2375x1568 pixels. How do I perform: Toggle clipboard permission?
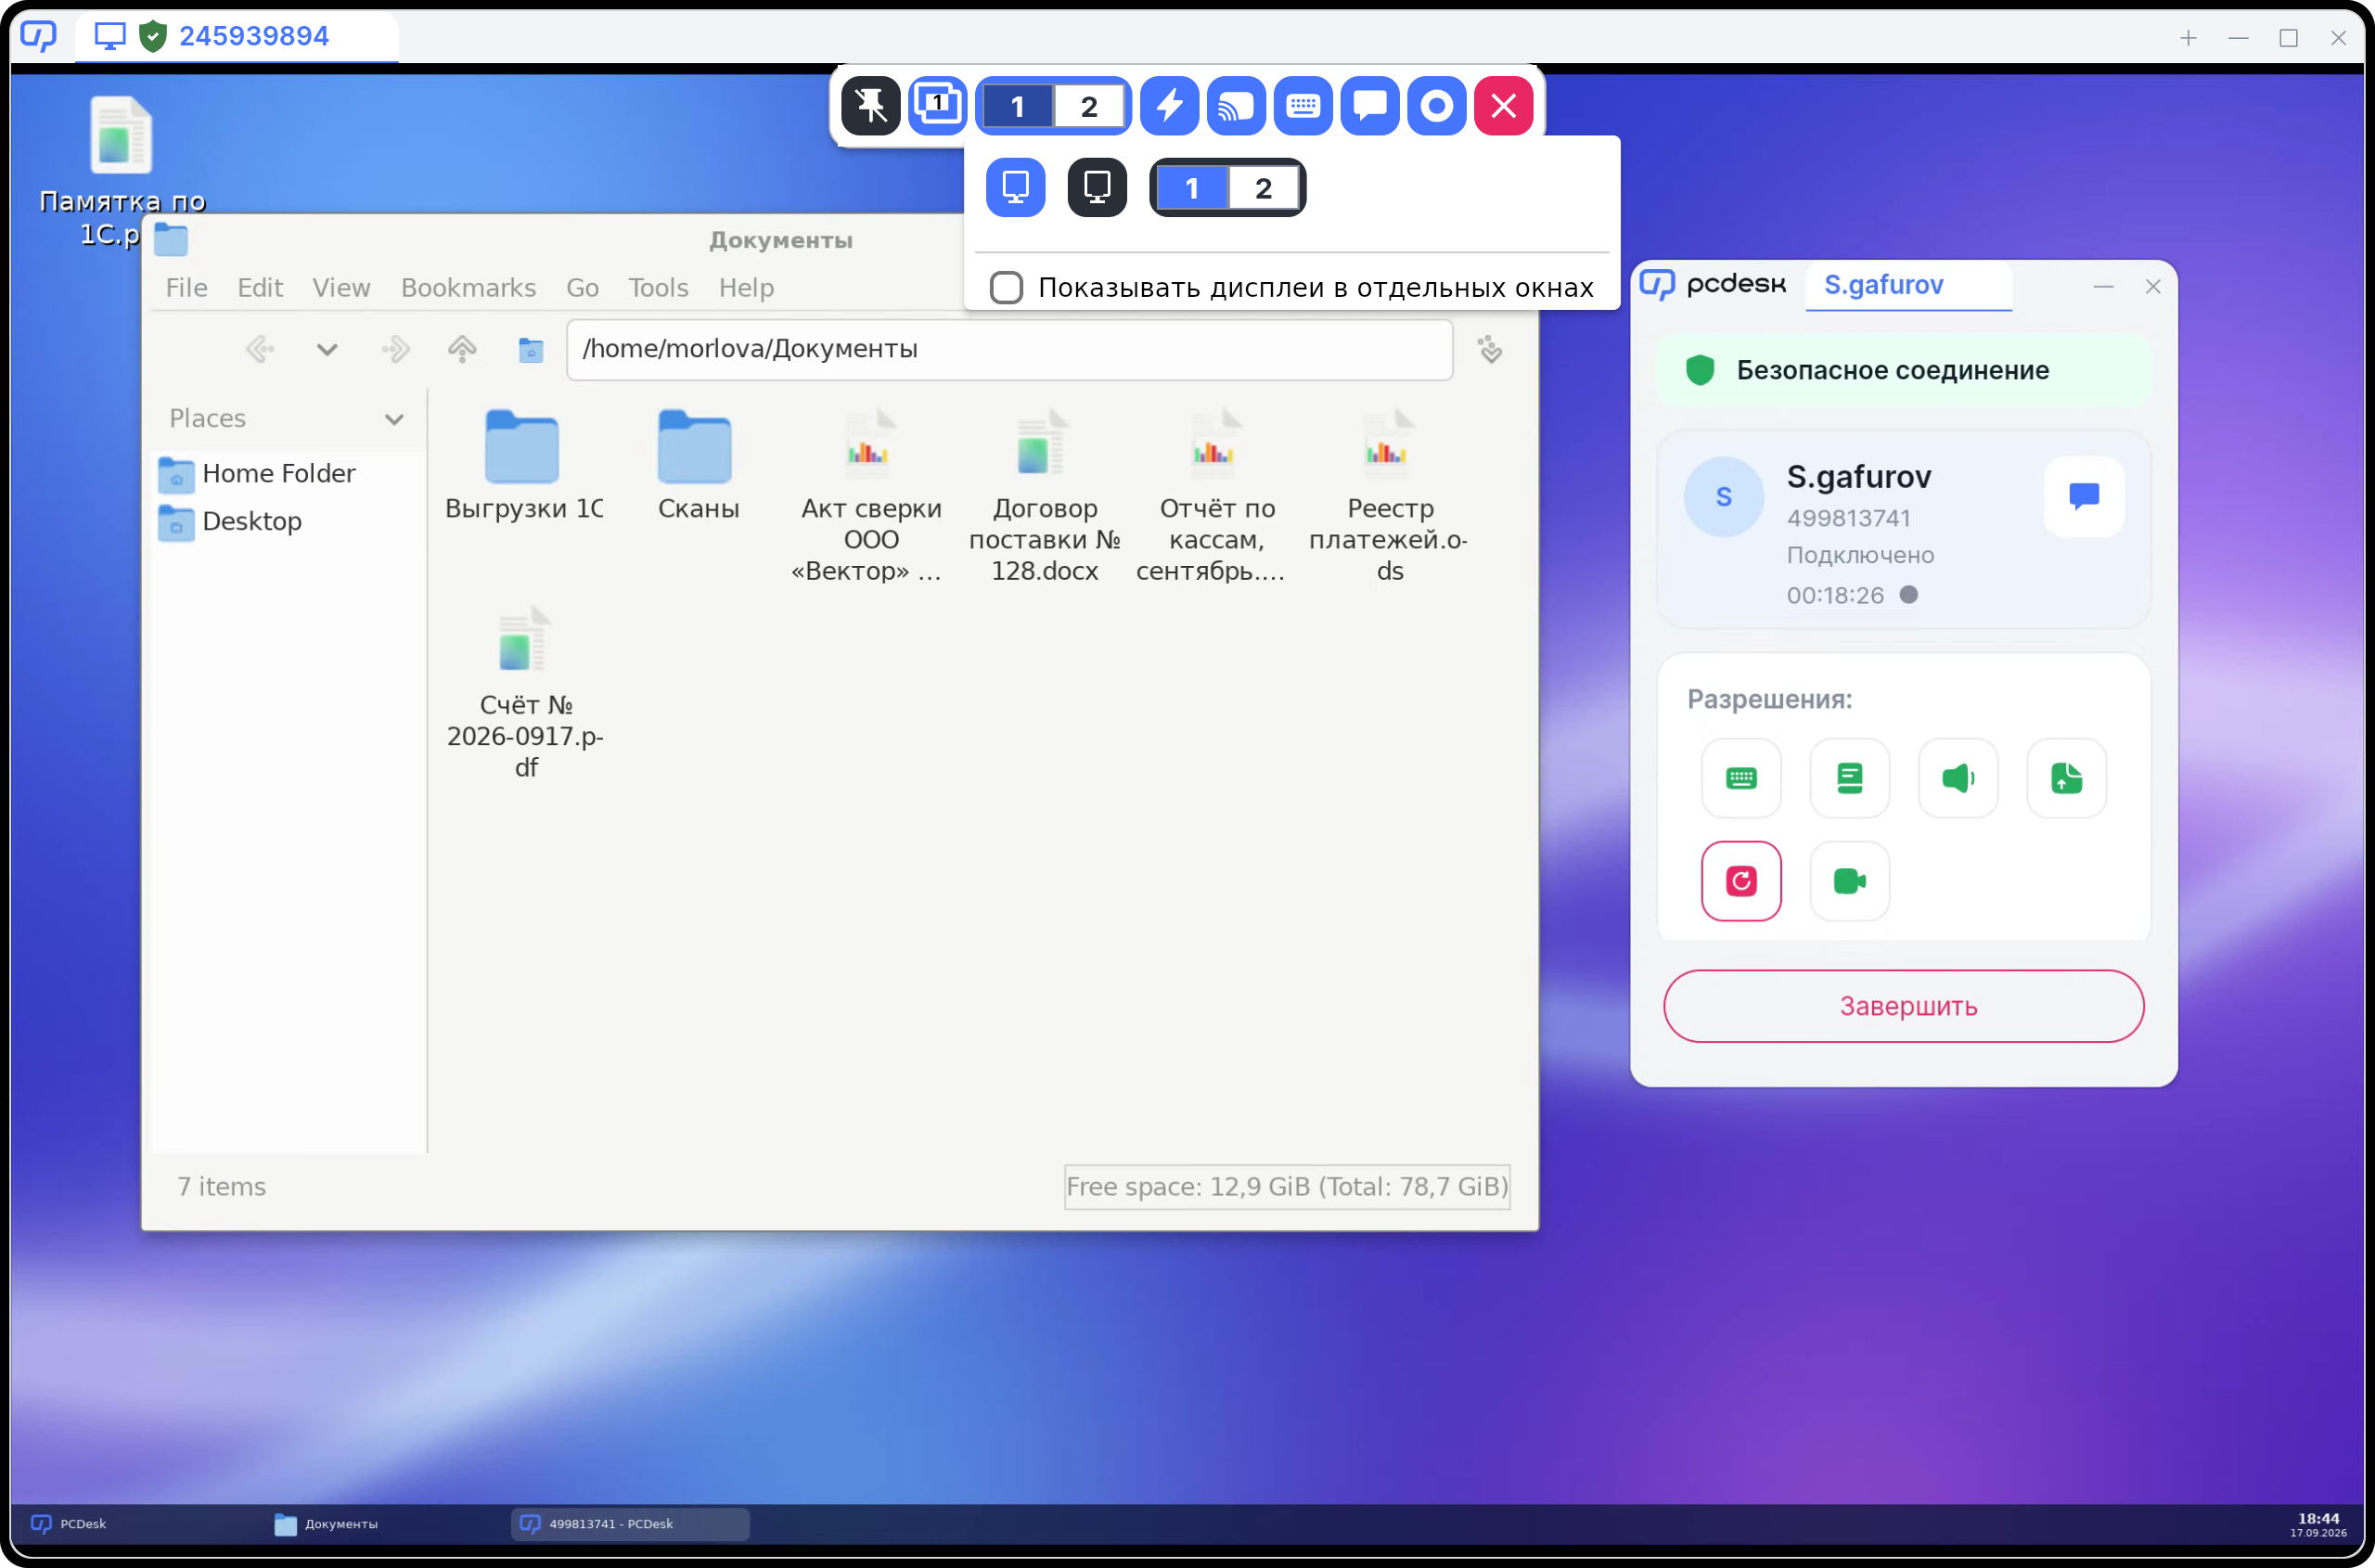click(x=1849, y=778)
